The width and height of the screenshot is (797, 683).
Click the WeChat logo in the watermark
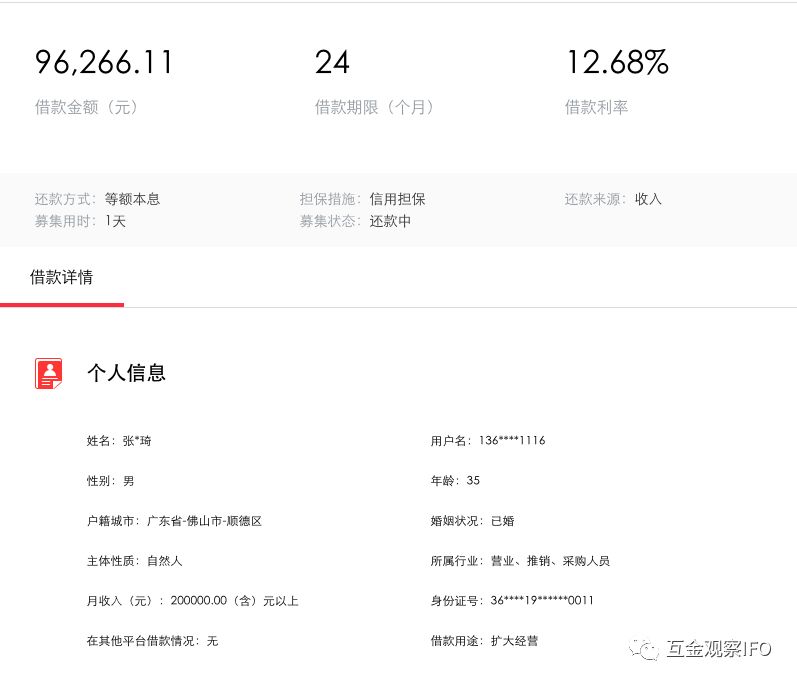[648, 649]
